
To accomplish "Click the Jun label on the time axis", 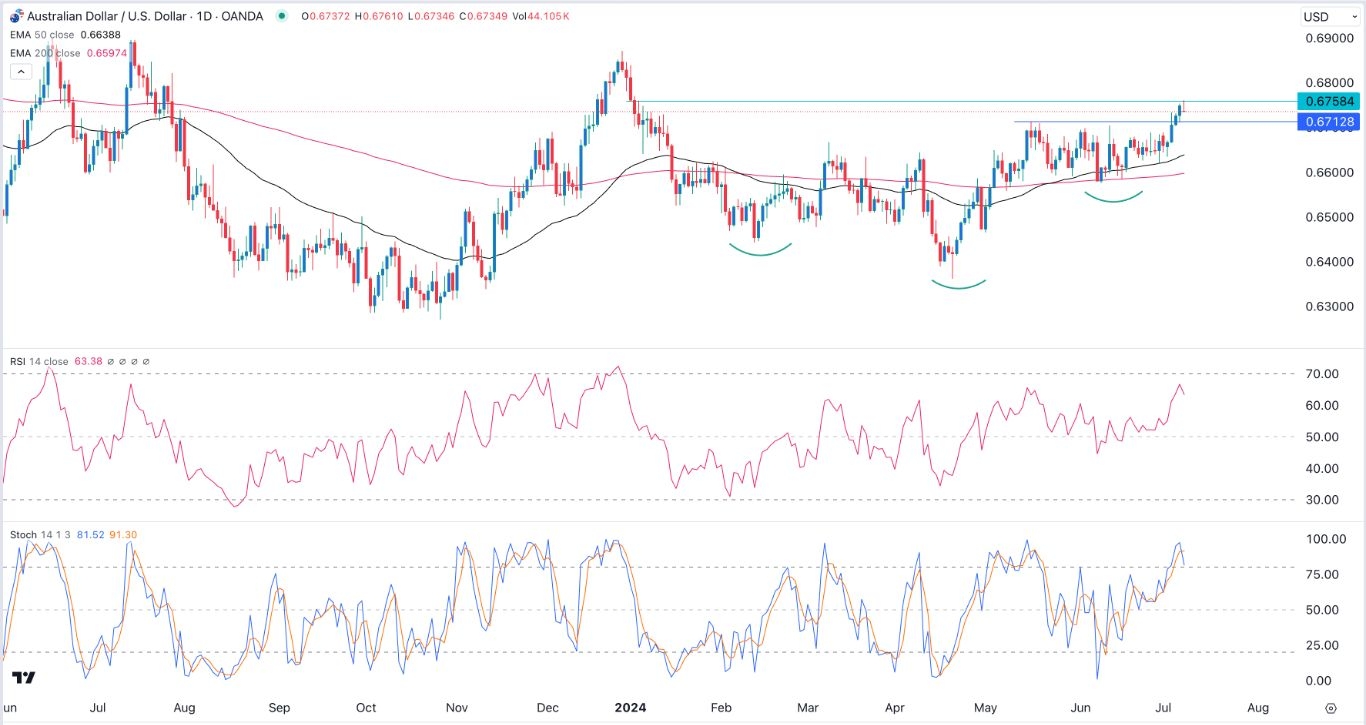I will [x=1080, y=708].
